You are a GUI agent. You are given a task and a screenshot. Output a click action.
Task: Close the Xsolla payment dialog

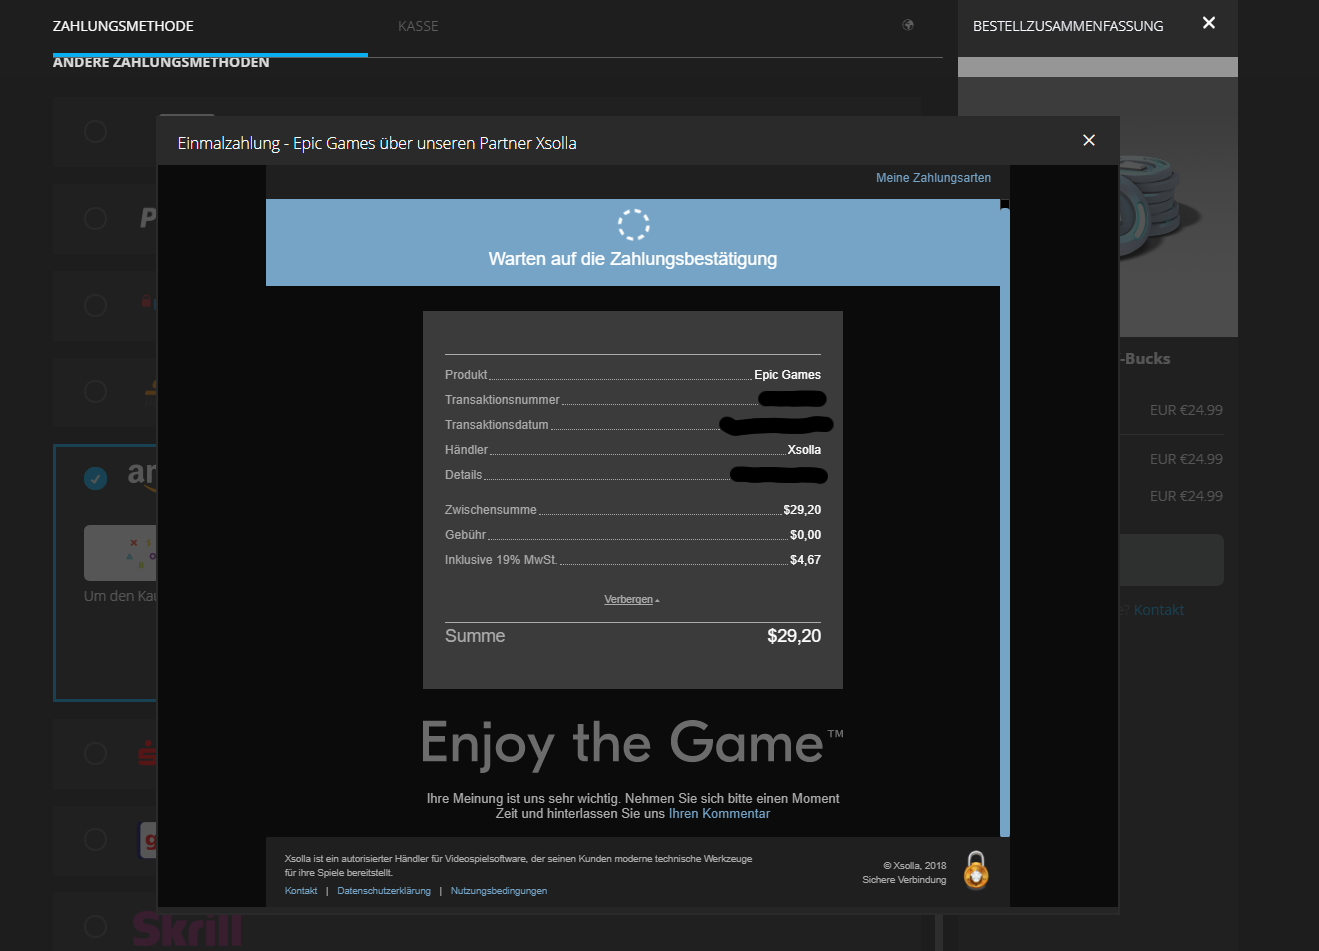1089,141
